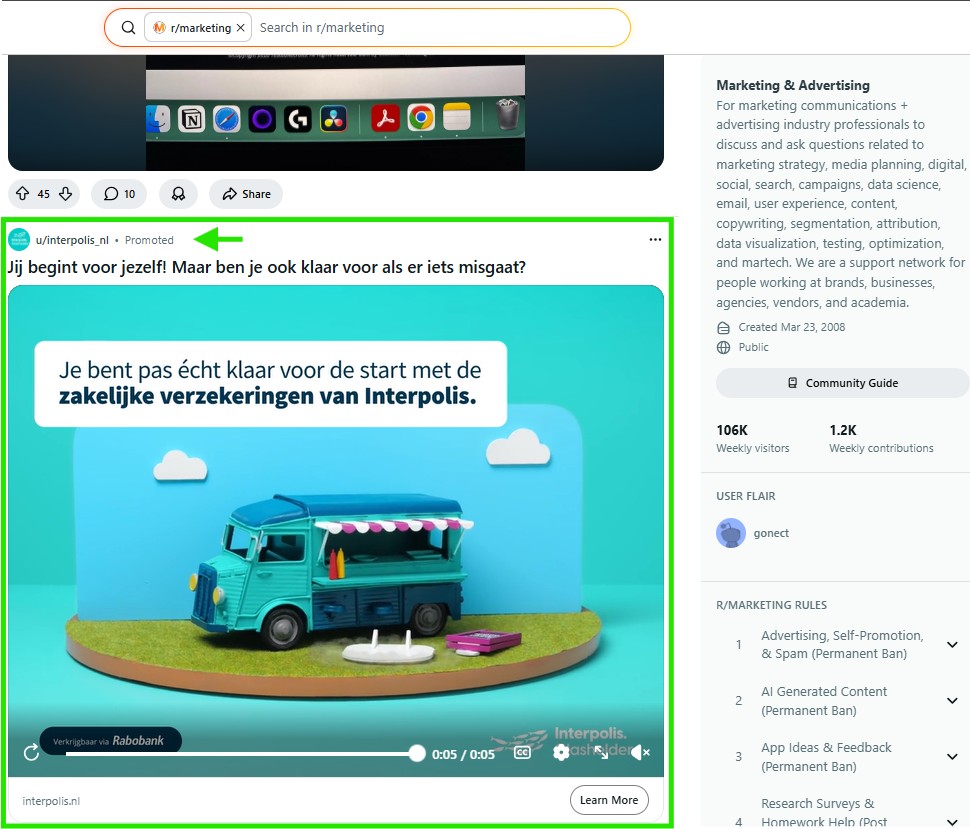This screenshot has height=829, width=970.
Task: Open the promoted post overflow menu
Action: pos(655,239)
